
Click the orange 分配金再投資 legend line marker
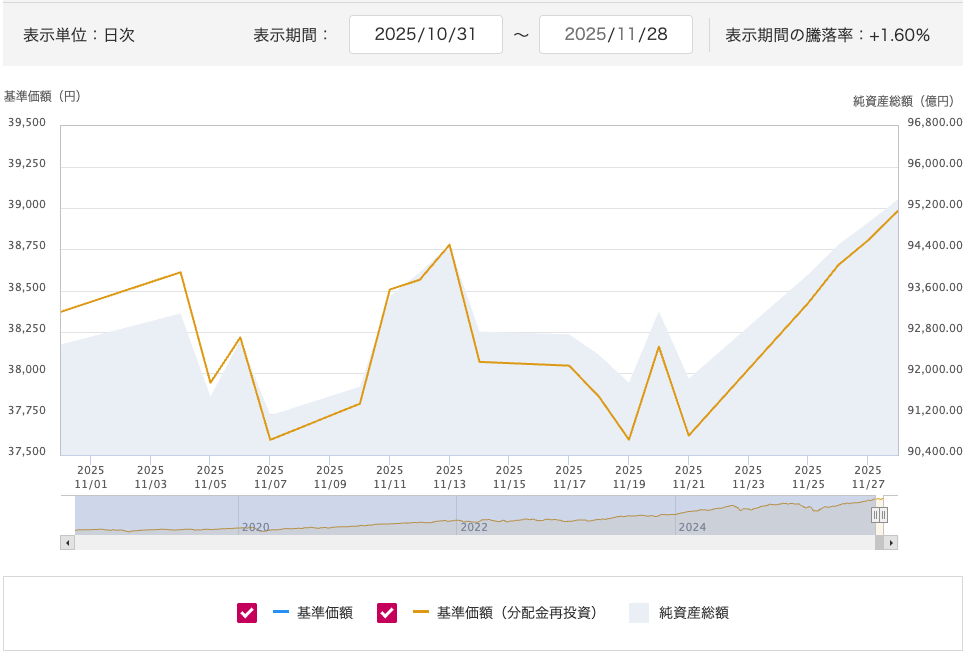[420, 613]
